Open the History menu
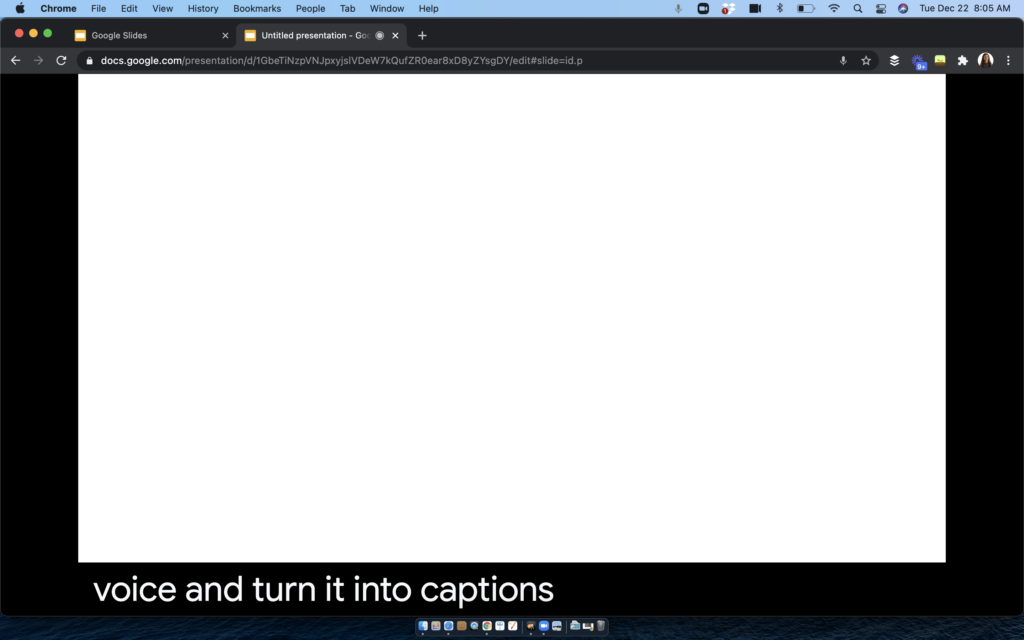The height and width of the screenshot is (640, 1024). 202,8
